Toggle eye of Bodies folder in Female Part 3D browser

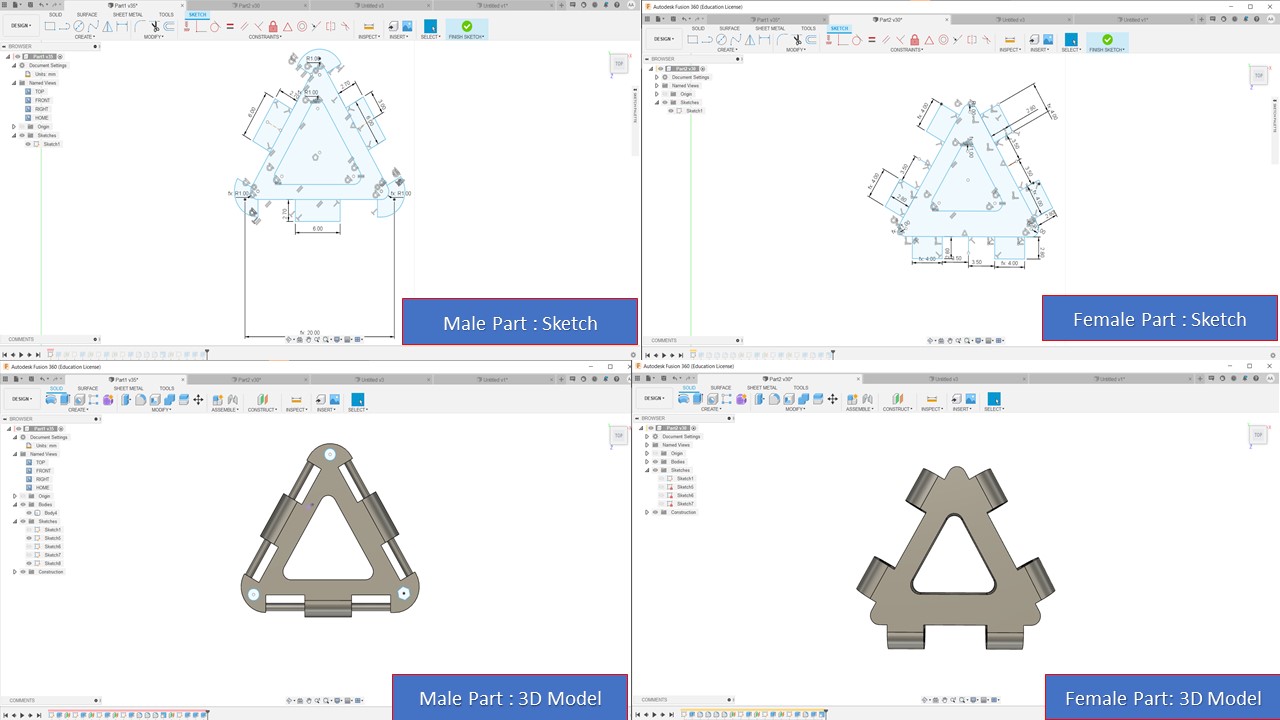click(x=655, y=462)
